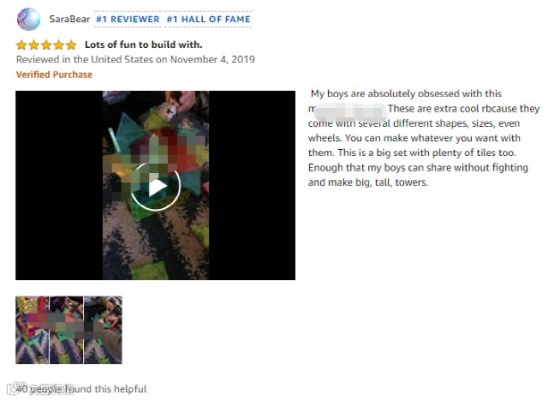This screenshot has width=554, height=401.
Task: Open the SaraBear reviewer name link
Action: [x=70, y=19]
